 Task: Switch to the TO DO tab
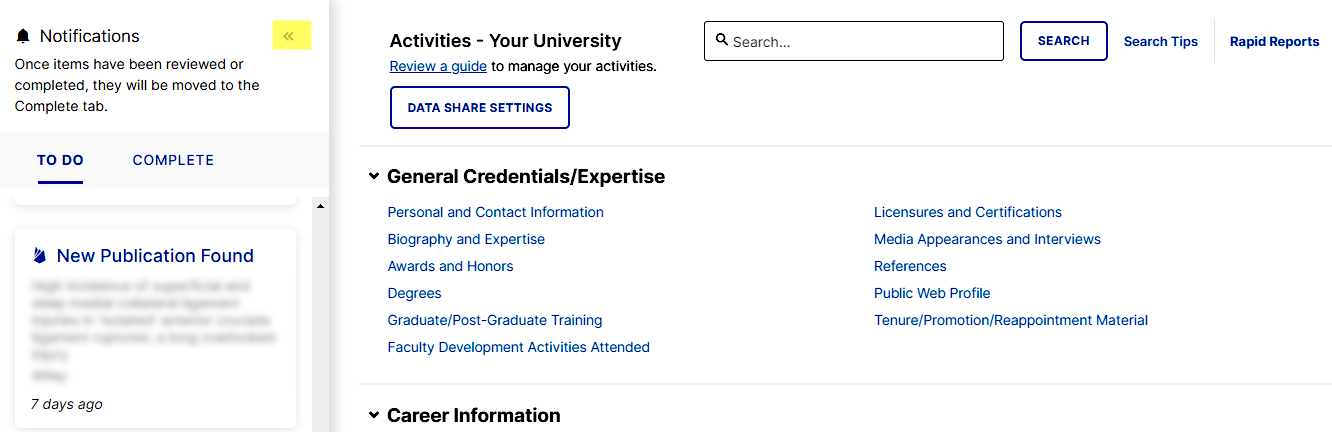tap(60, 160)
